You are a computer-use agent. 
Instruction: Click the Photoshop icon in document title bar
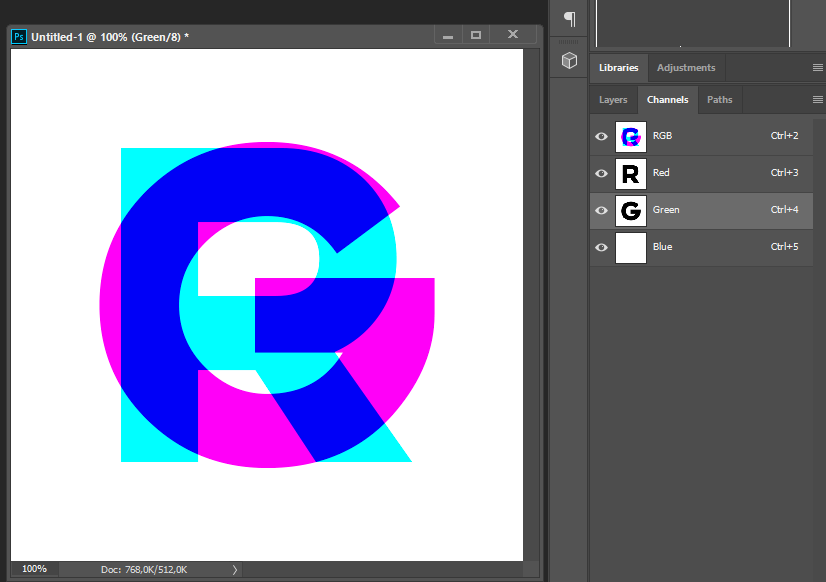click(x=19, y=36)
